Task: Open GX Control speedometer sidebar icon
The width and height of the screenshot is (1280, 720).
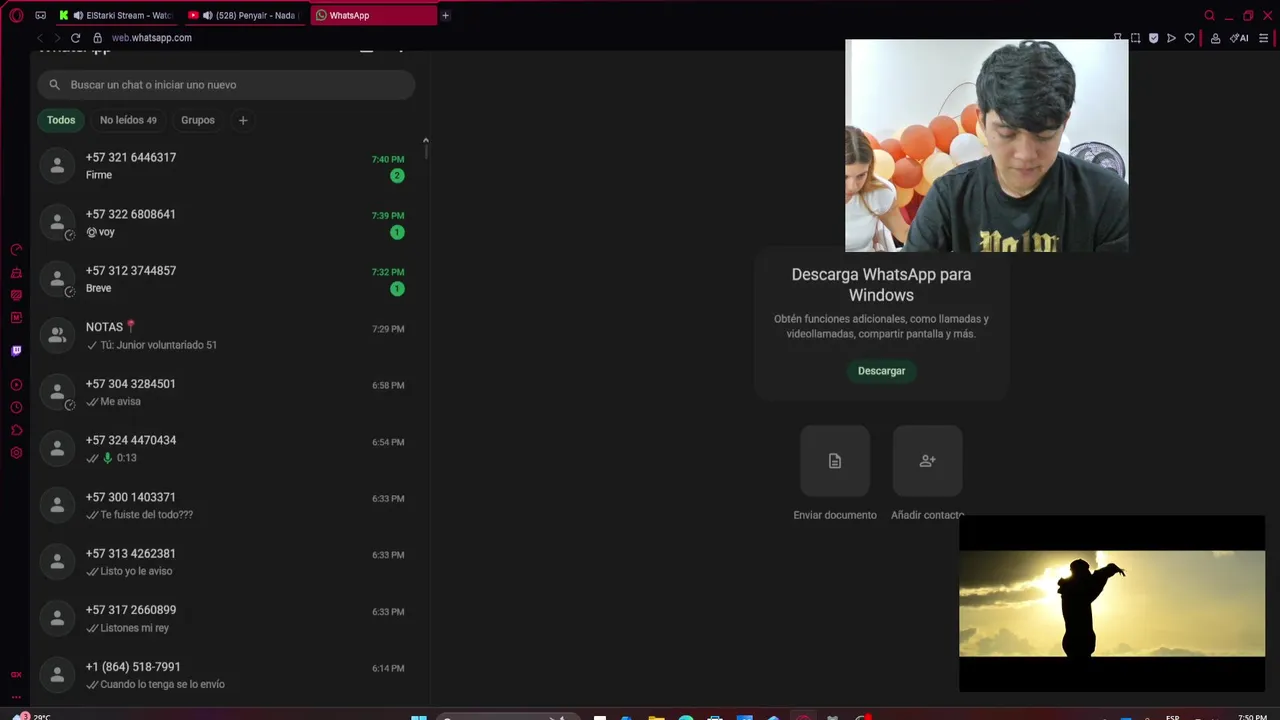Action: coord(16,250)
